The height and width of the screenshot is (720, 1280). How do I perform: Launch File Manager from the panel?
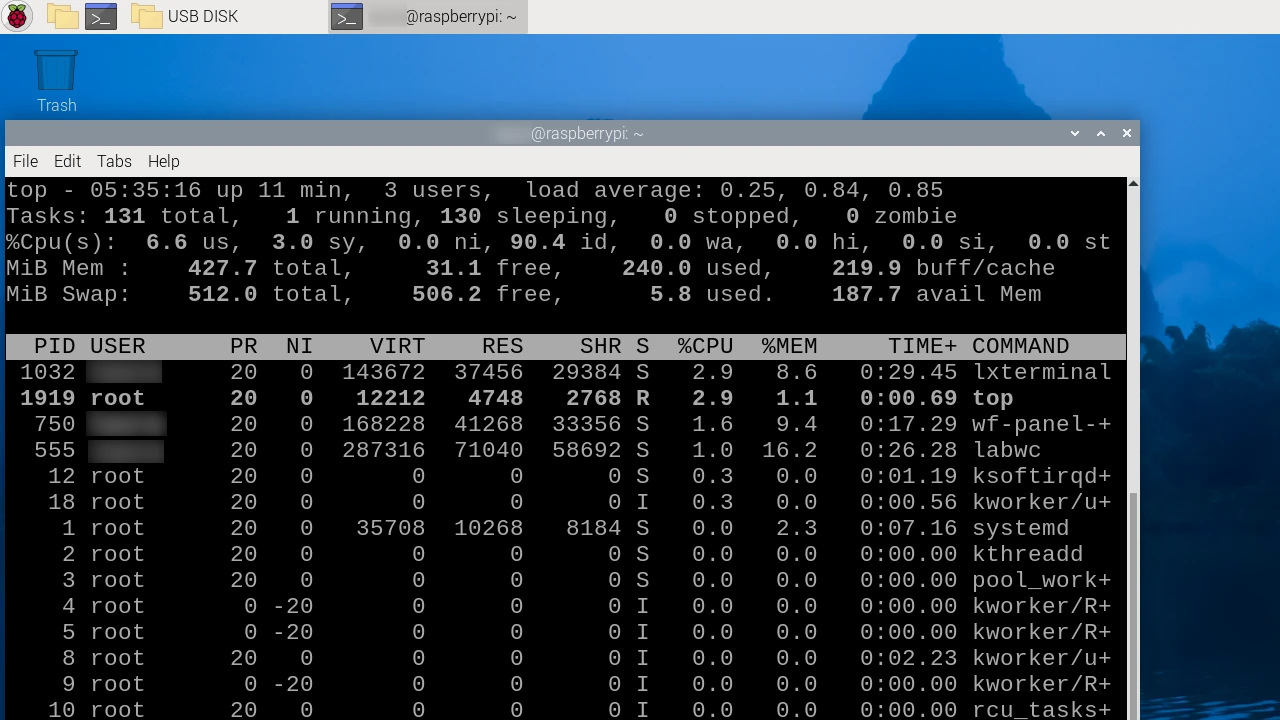(x=62, y=16)
